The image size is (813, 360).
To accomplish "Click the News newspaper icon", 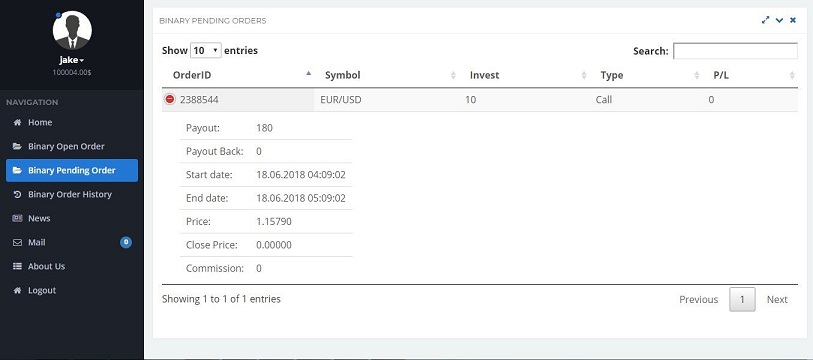I will pos(17,218).
